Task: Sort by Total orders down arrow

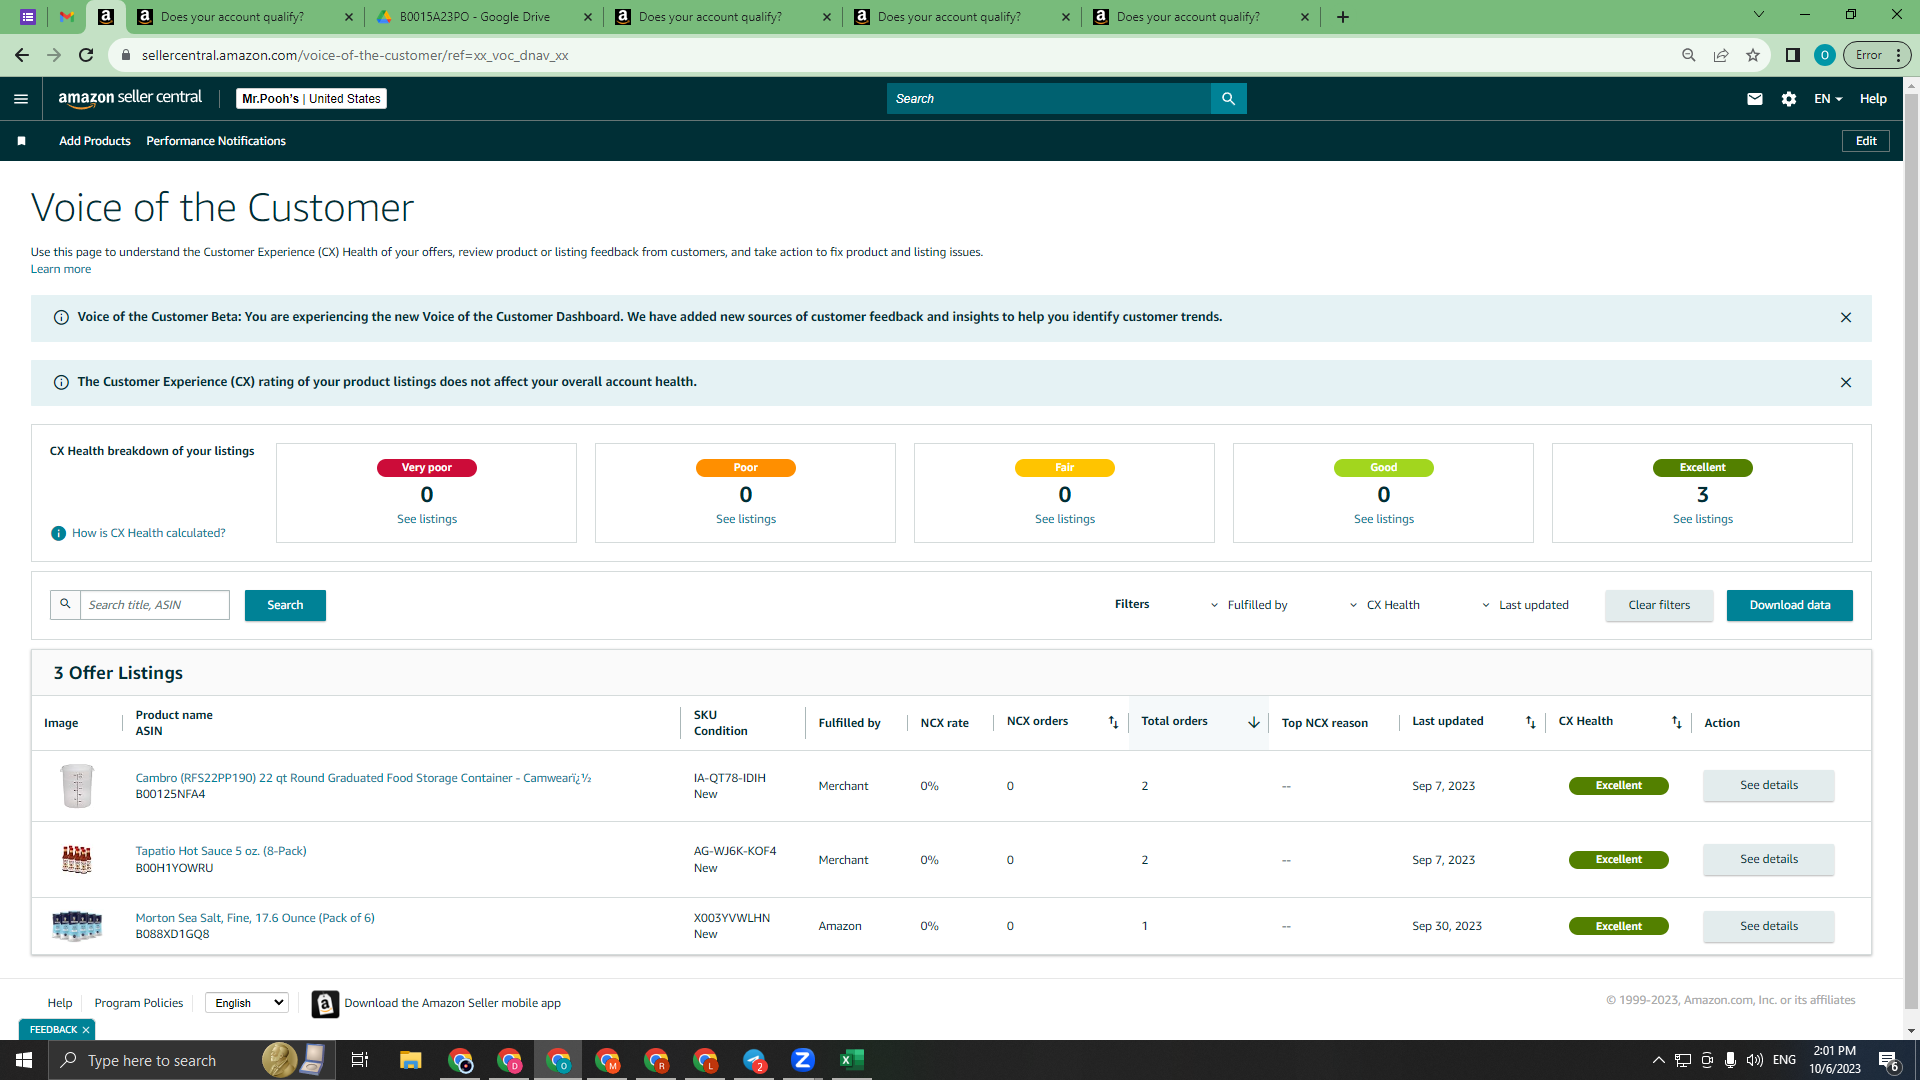Action: [x=1253, y=722]
